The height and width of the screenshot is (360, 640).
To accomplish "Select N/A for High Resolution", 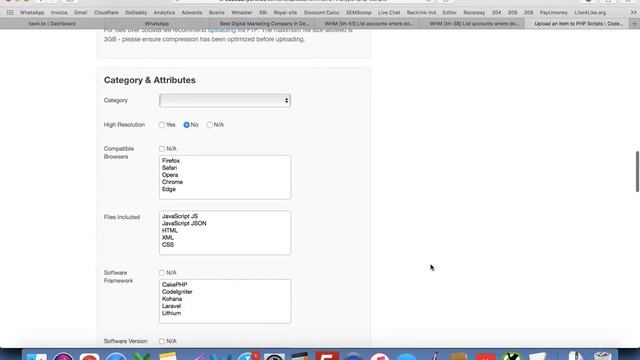I will coord(209,125).
